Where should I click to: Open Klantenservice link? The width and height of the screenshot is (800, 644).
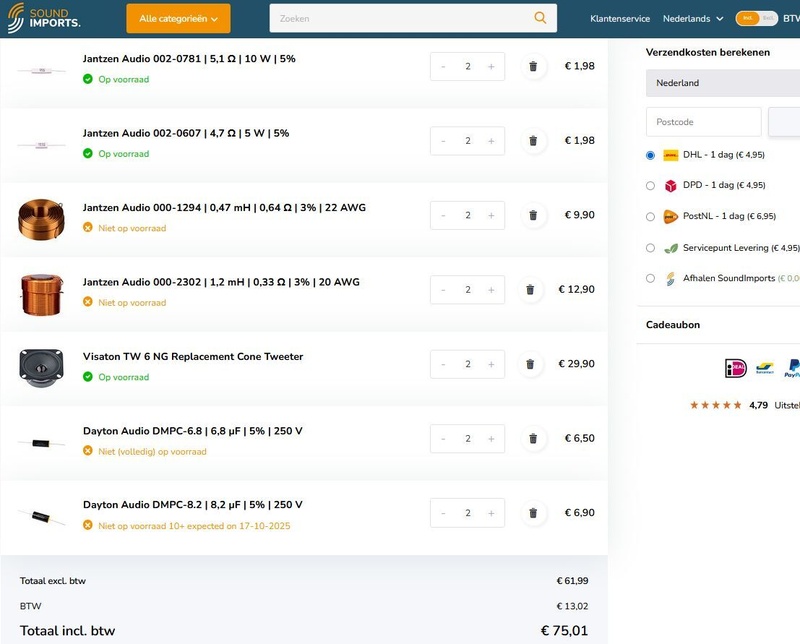click(x=620, y=18)
